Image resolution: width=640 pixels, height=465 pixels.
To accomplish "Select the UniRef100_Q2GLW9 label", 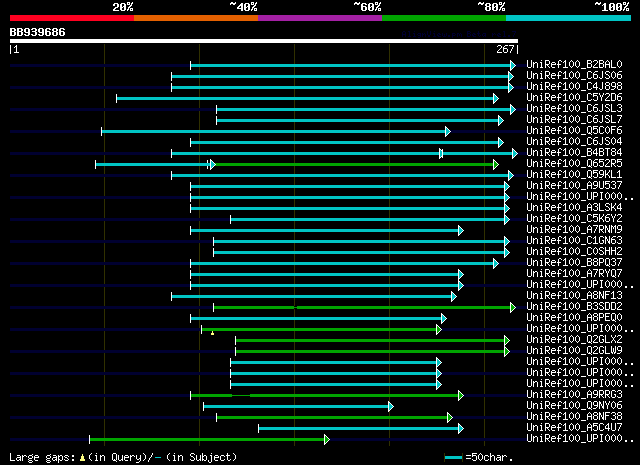I will point(574,351).
